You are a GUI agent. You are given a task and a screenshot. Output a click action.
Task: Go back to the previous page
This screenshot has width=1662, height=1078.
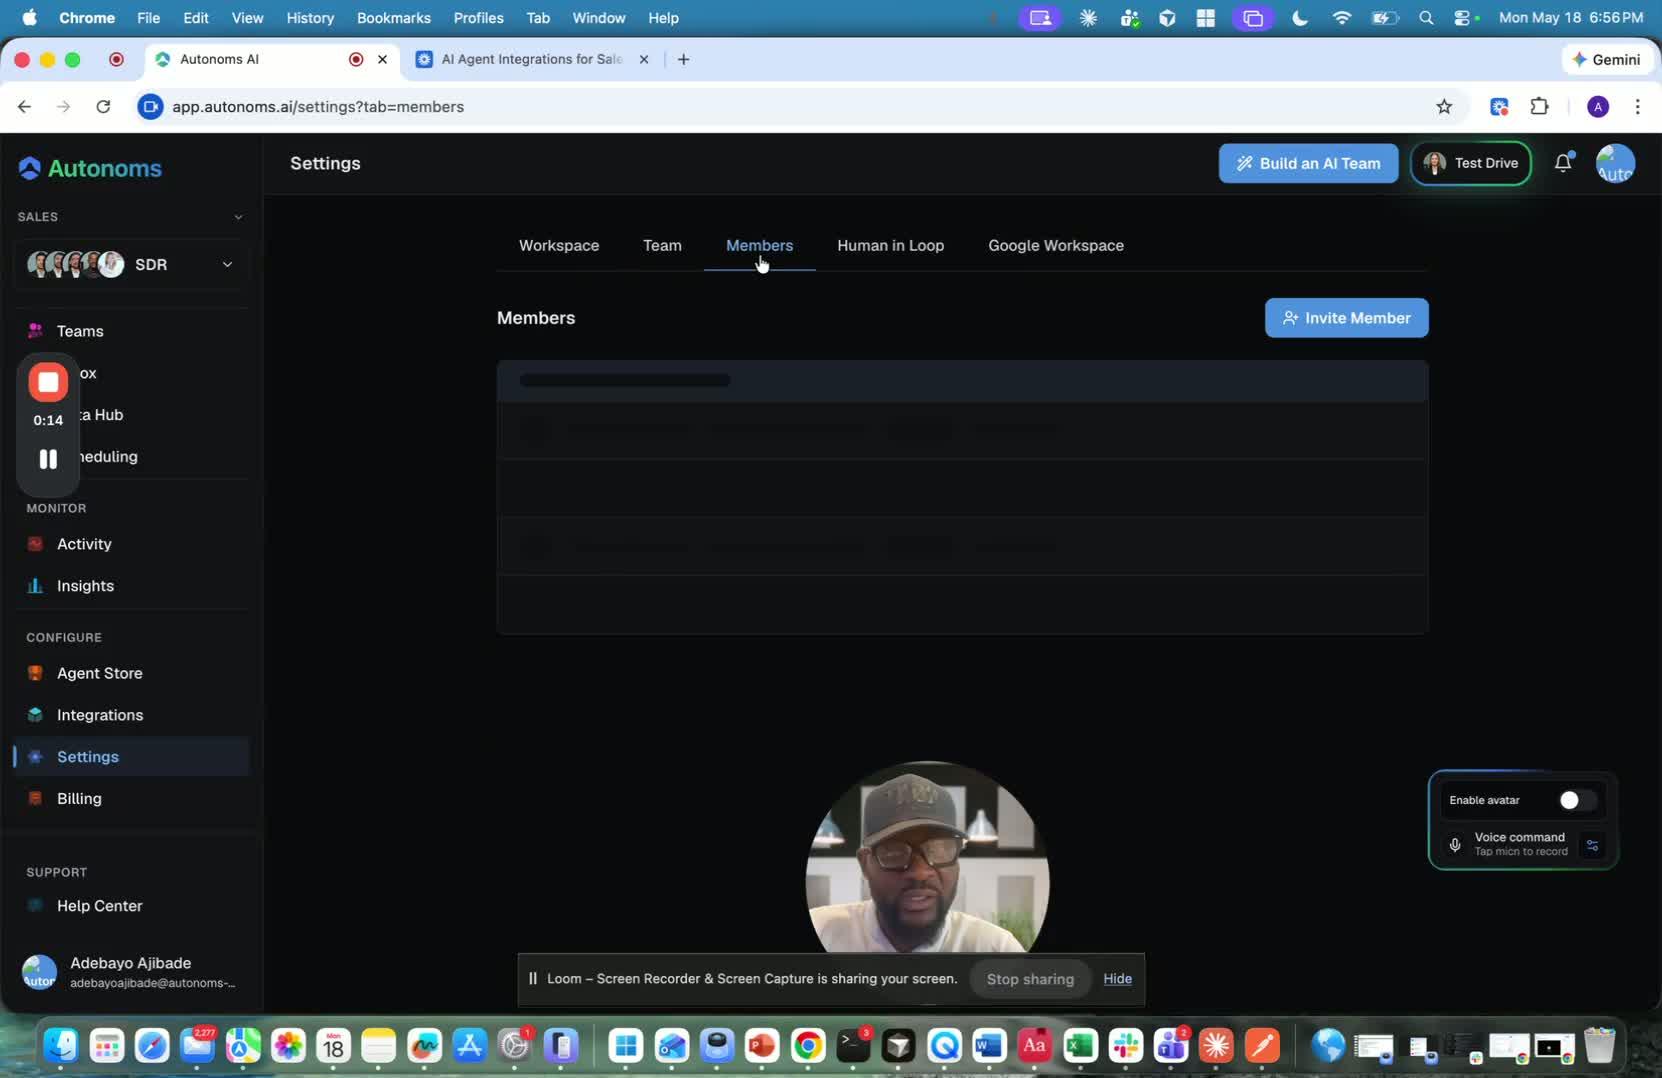point(24,107)
